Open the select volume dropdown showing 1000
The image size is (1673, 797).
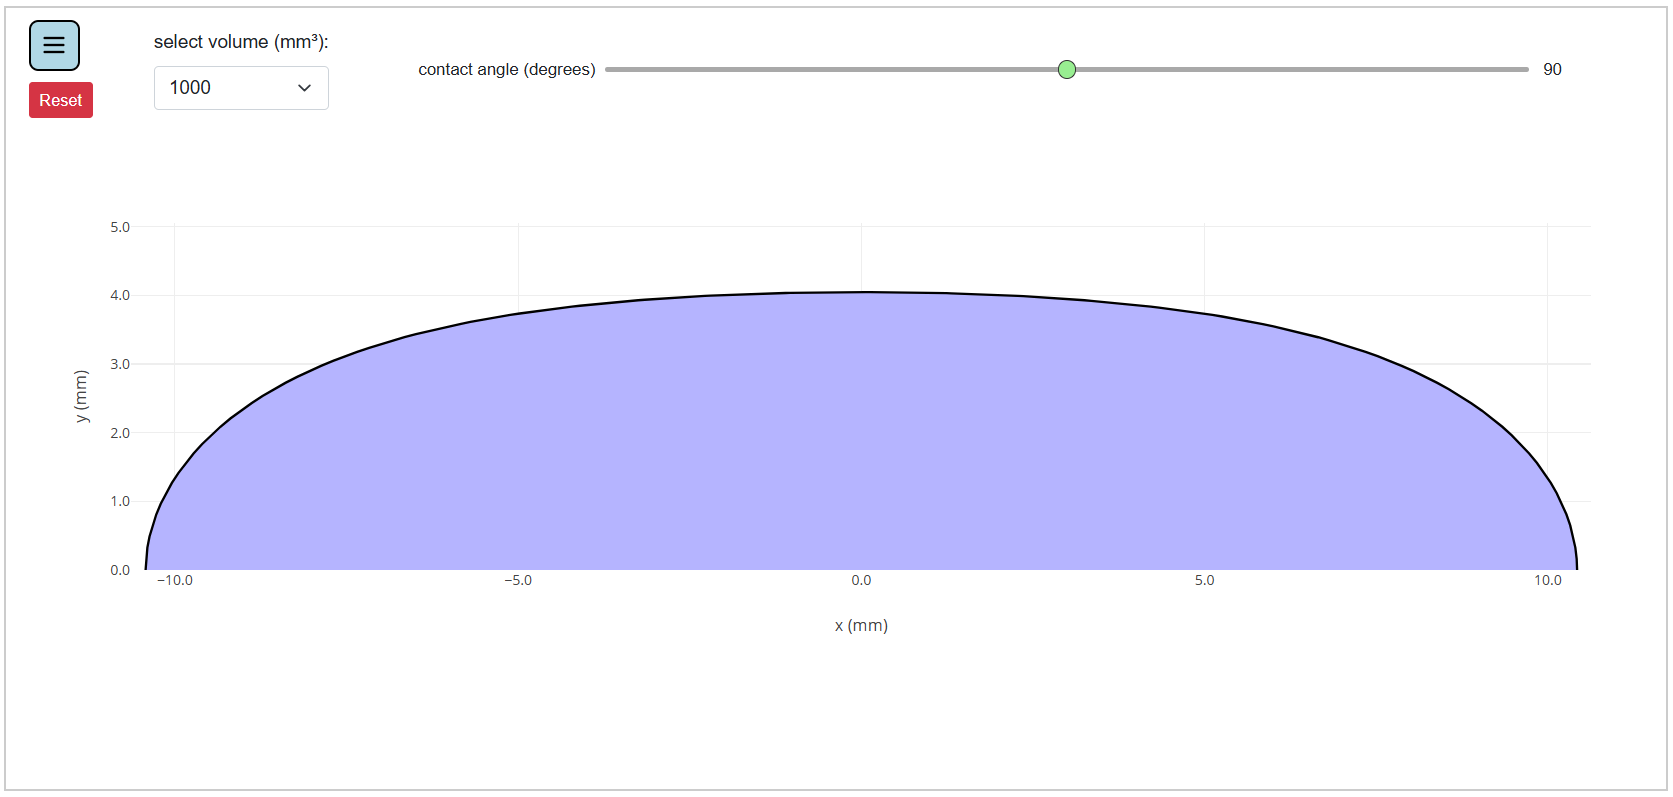click(x=240, y=88)
